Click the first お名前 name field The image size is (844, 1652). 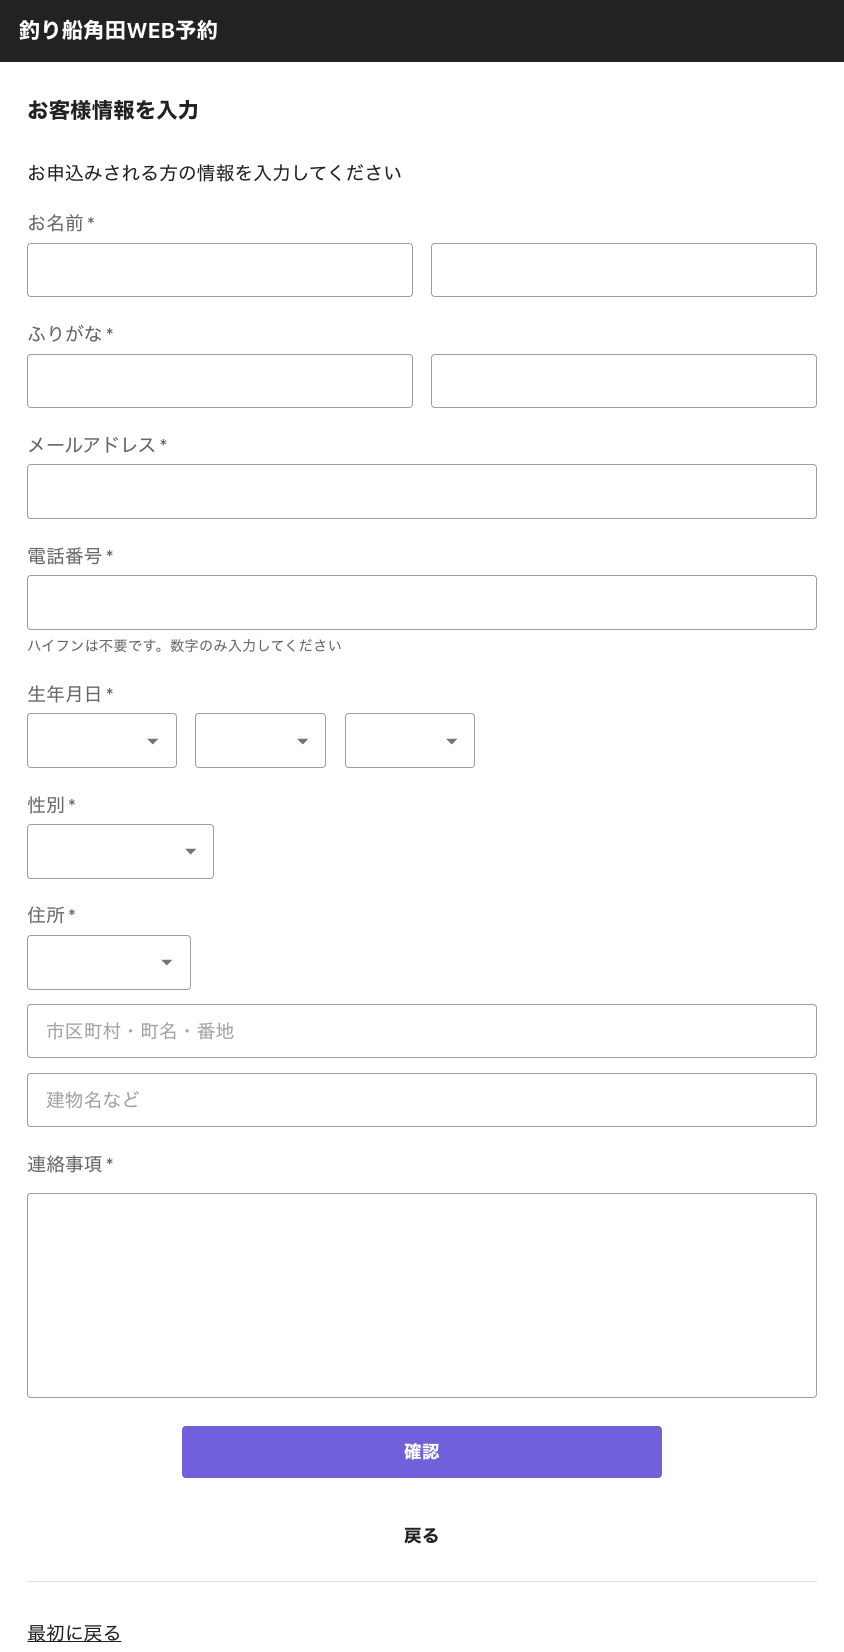(x=220, y=270)
